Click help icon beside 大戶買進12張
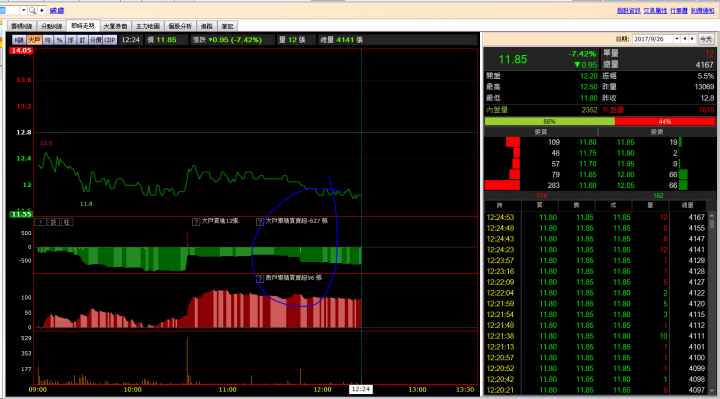The width and height of the screenshot is (720, 399). (x=196, y=222)
